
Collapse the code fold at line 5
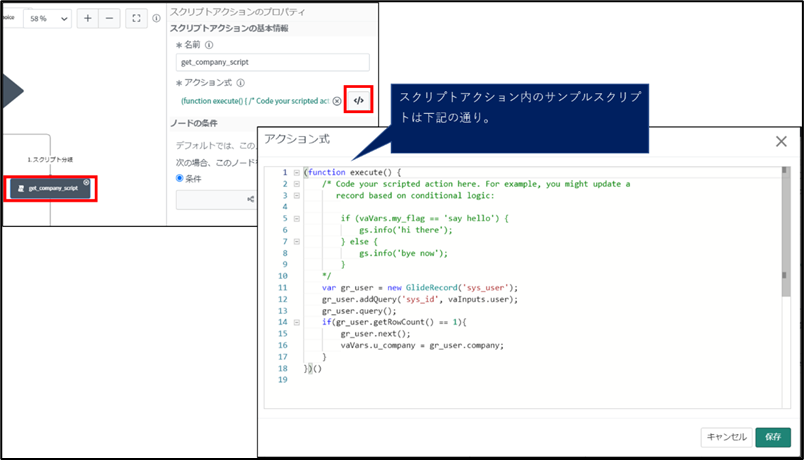pyautogui.click(x=296, y=218)
